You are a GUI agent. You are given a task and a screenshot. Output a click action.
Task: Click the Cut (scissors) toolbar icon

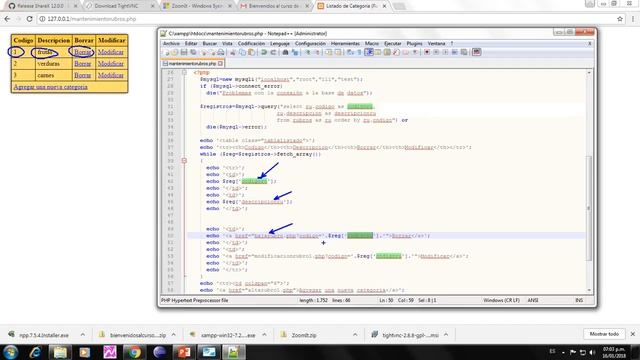232,52
